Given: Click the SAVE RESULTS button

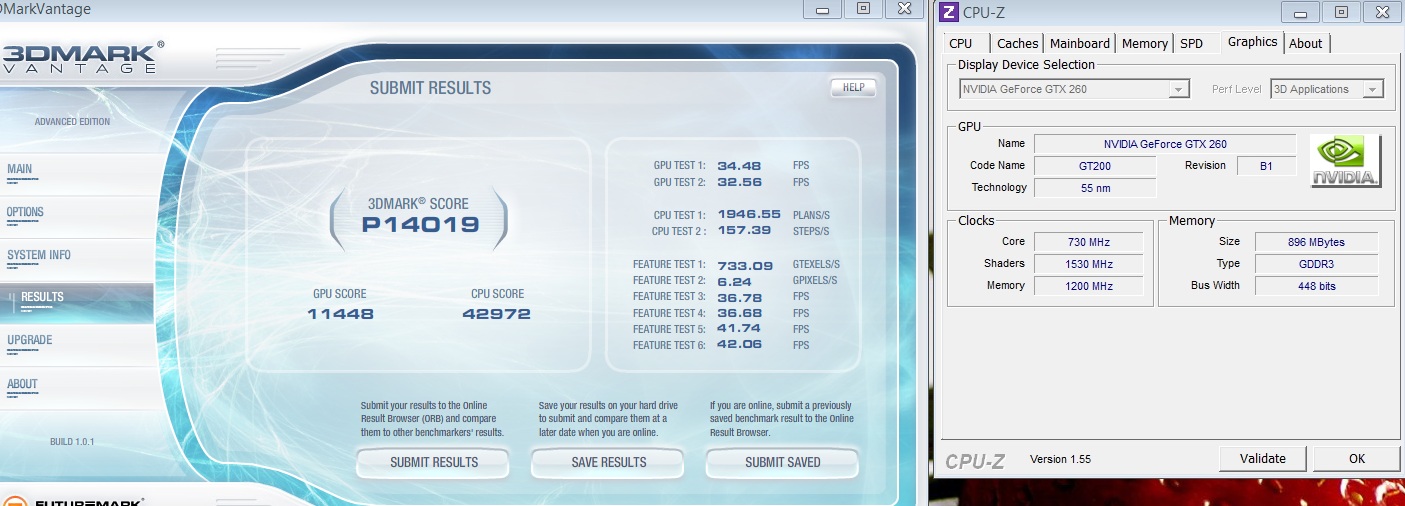Looking at the screenshot, I should [x=609, y=463].
